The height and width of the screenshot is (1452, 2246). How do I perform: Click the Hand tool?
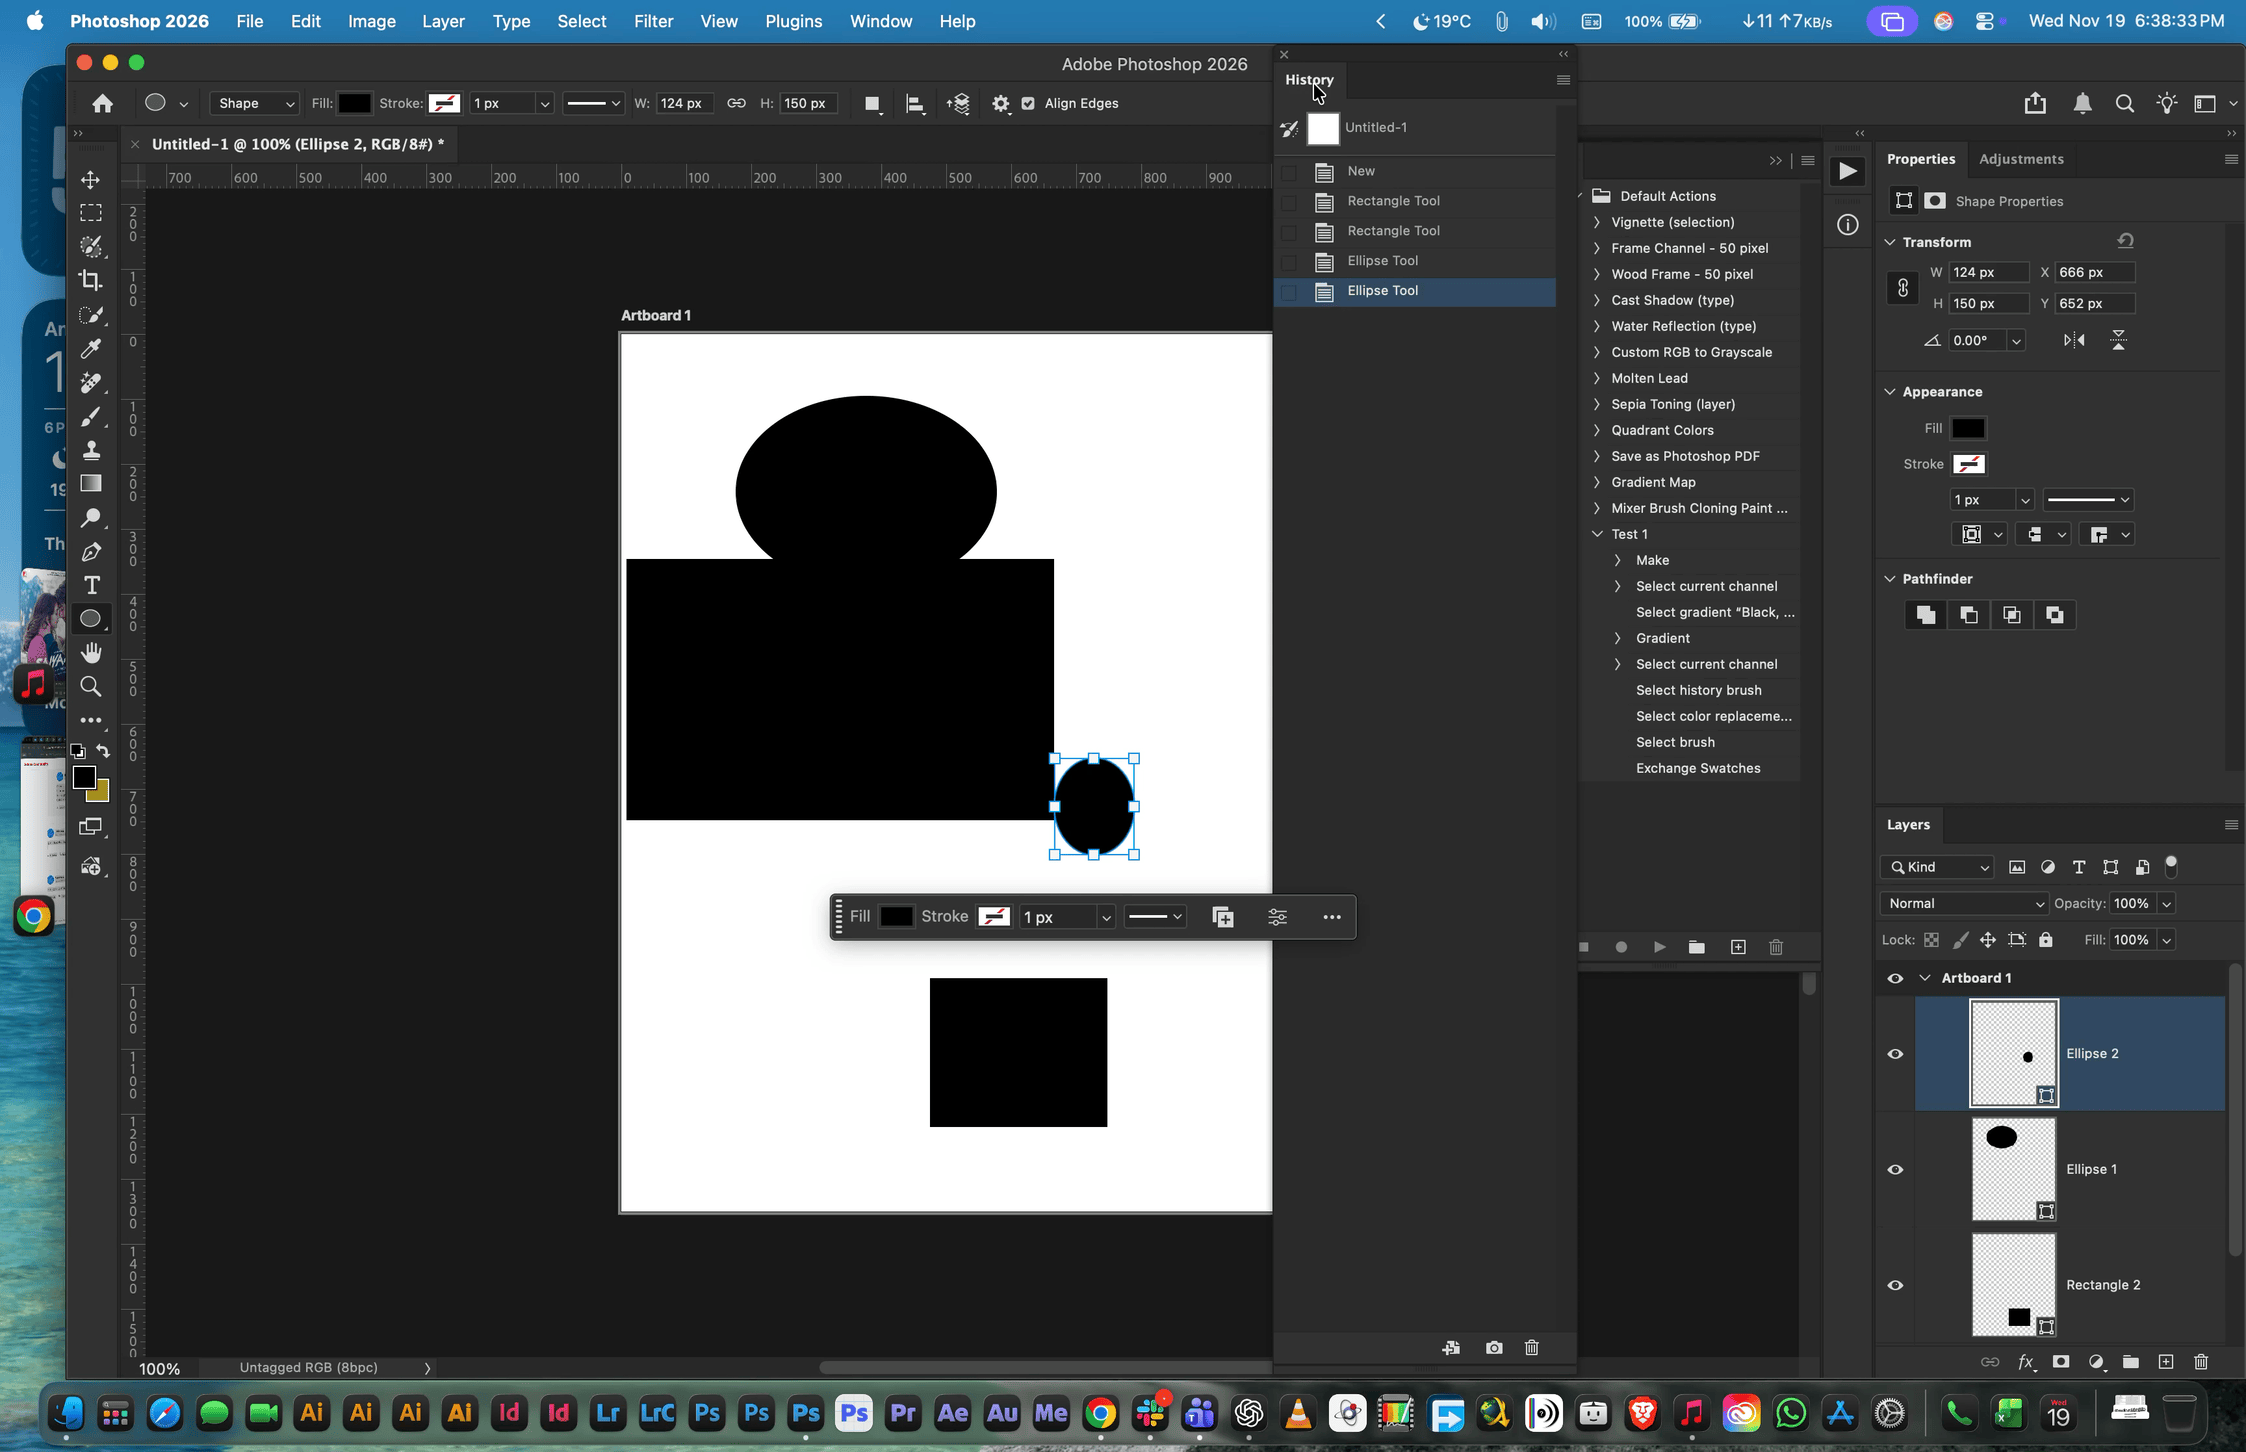91,652
